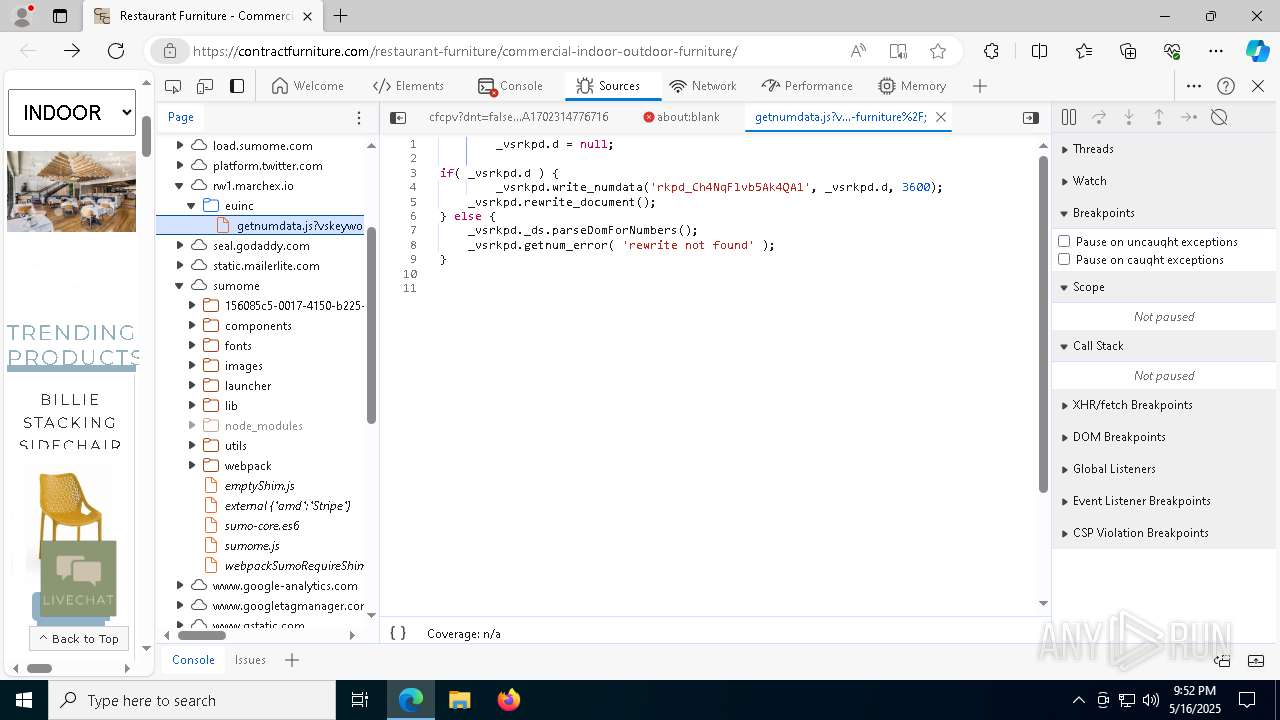Open Read aloud icon in address bar
The width and height of the screenshot is (1280, 720).
tap(858, 51)
